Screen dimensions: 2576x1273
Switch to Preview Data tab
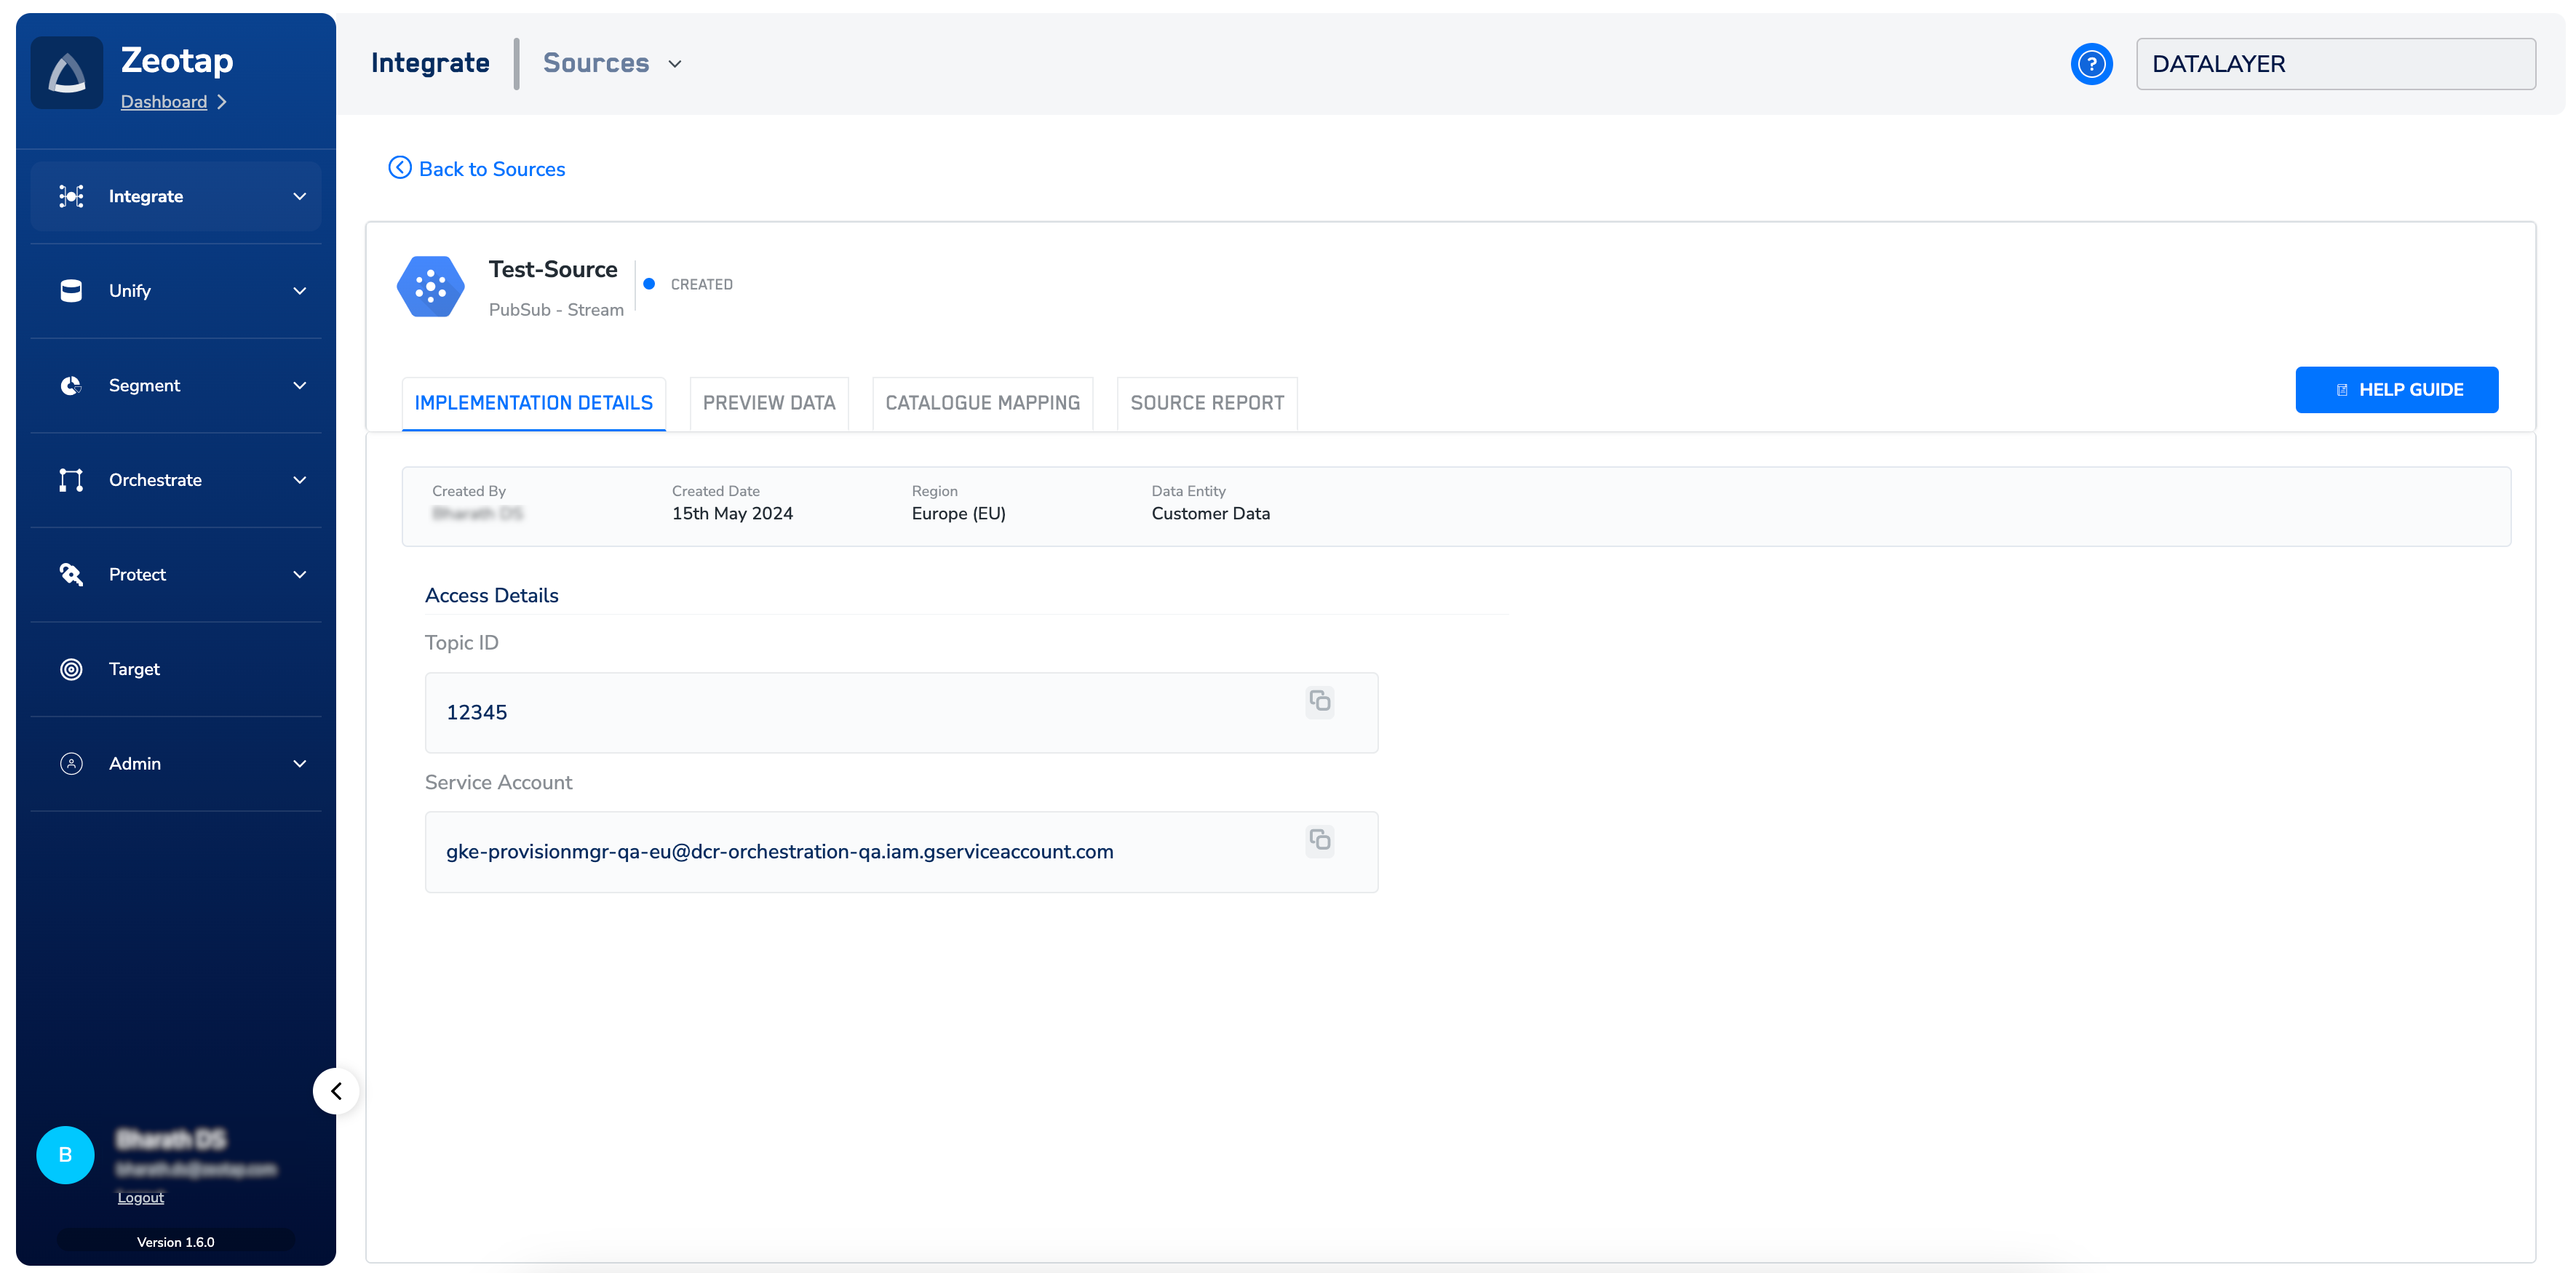(x=769, y=403)
